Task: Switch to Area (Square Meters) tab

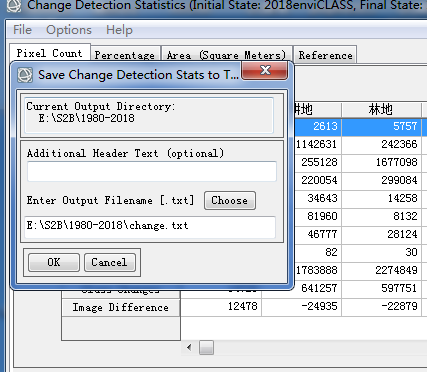Action: point(227,55)
